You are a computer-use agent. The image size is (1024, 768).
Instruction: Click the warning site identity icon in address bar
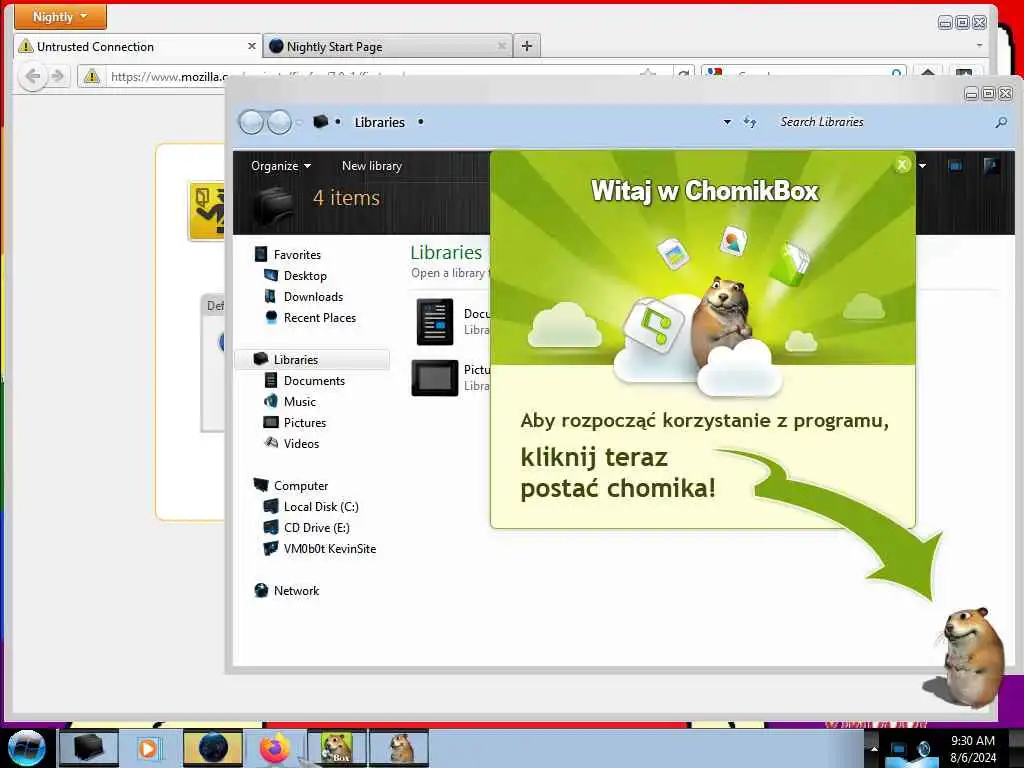tap(91, 76)
